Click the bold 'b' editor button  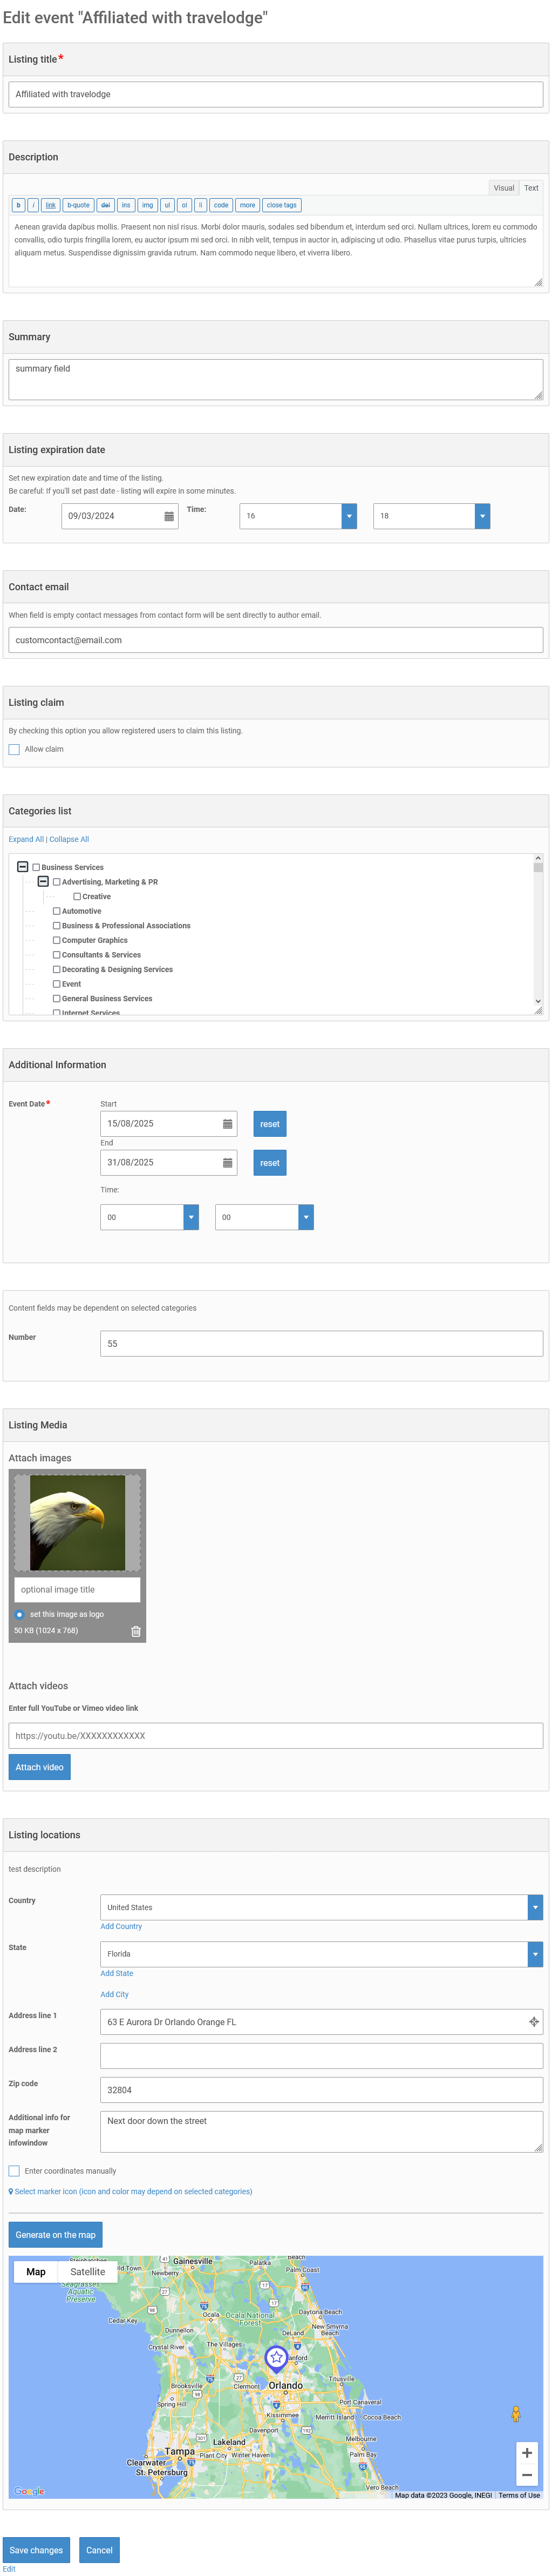(x=18, y=205)
